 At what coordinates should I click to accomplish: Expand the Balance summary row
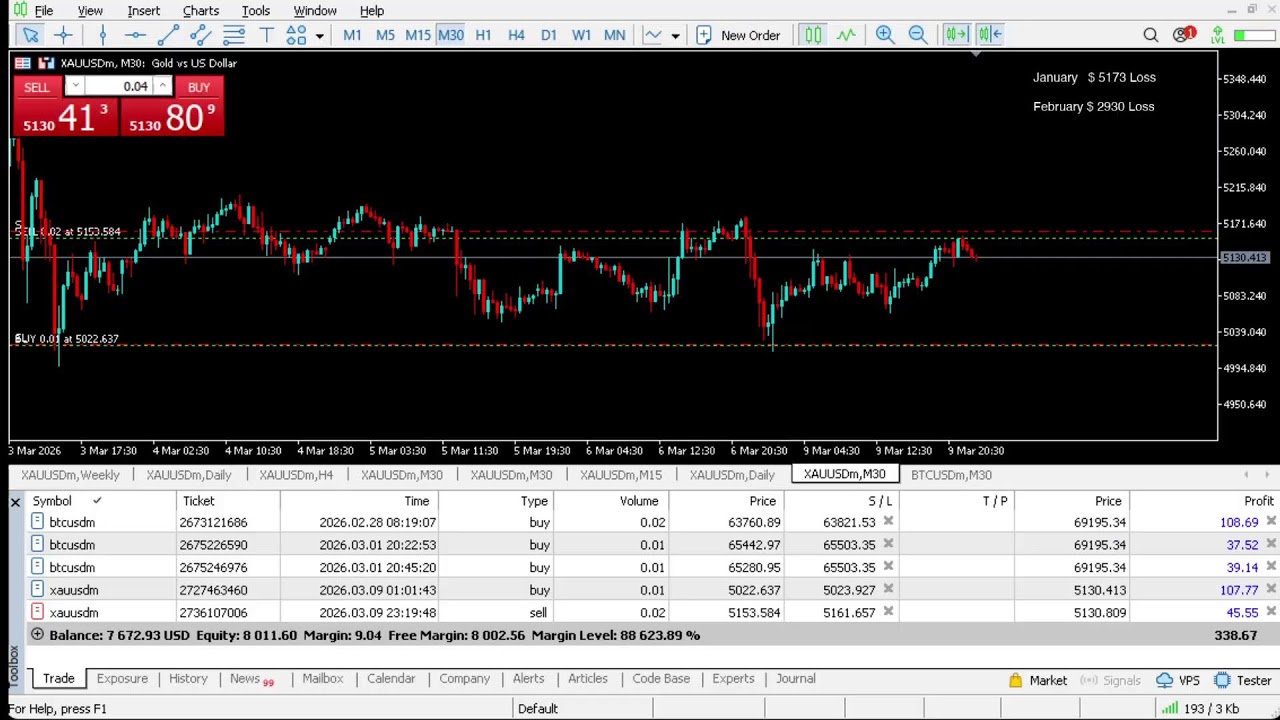pos(37,635)
